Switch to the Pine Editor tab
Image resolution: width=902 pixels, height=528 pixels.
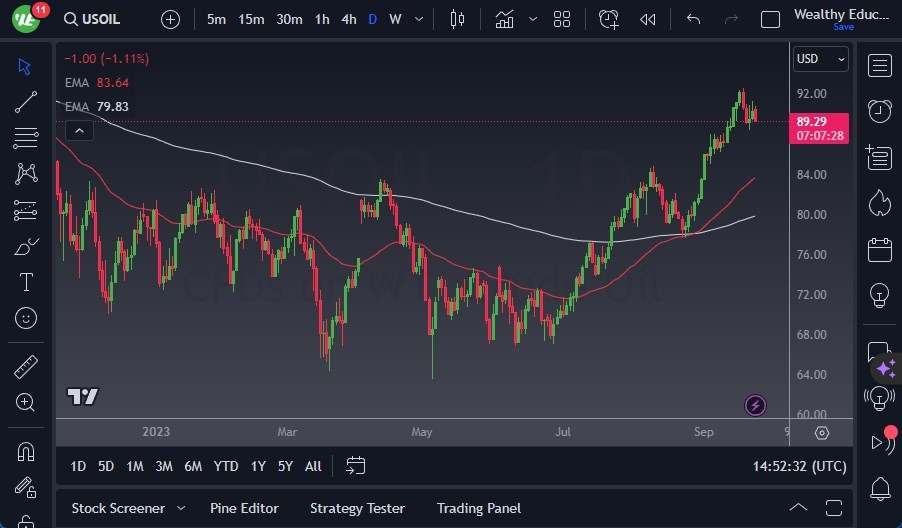pos(244,508)
